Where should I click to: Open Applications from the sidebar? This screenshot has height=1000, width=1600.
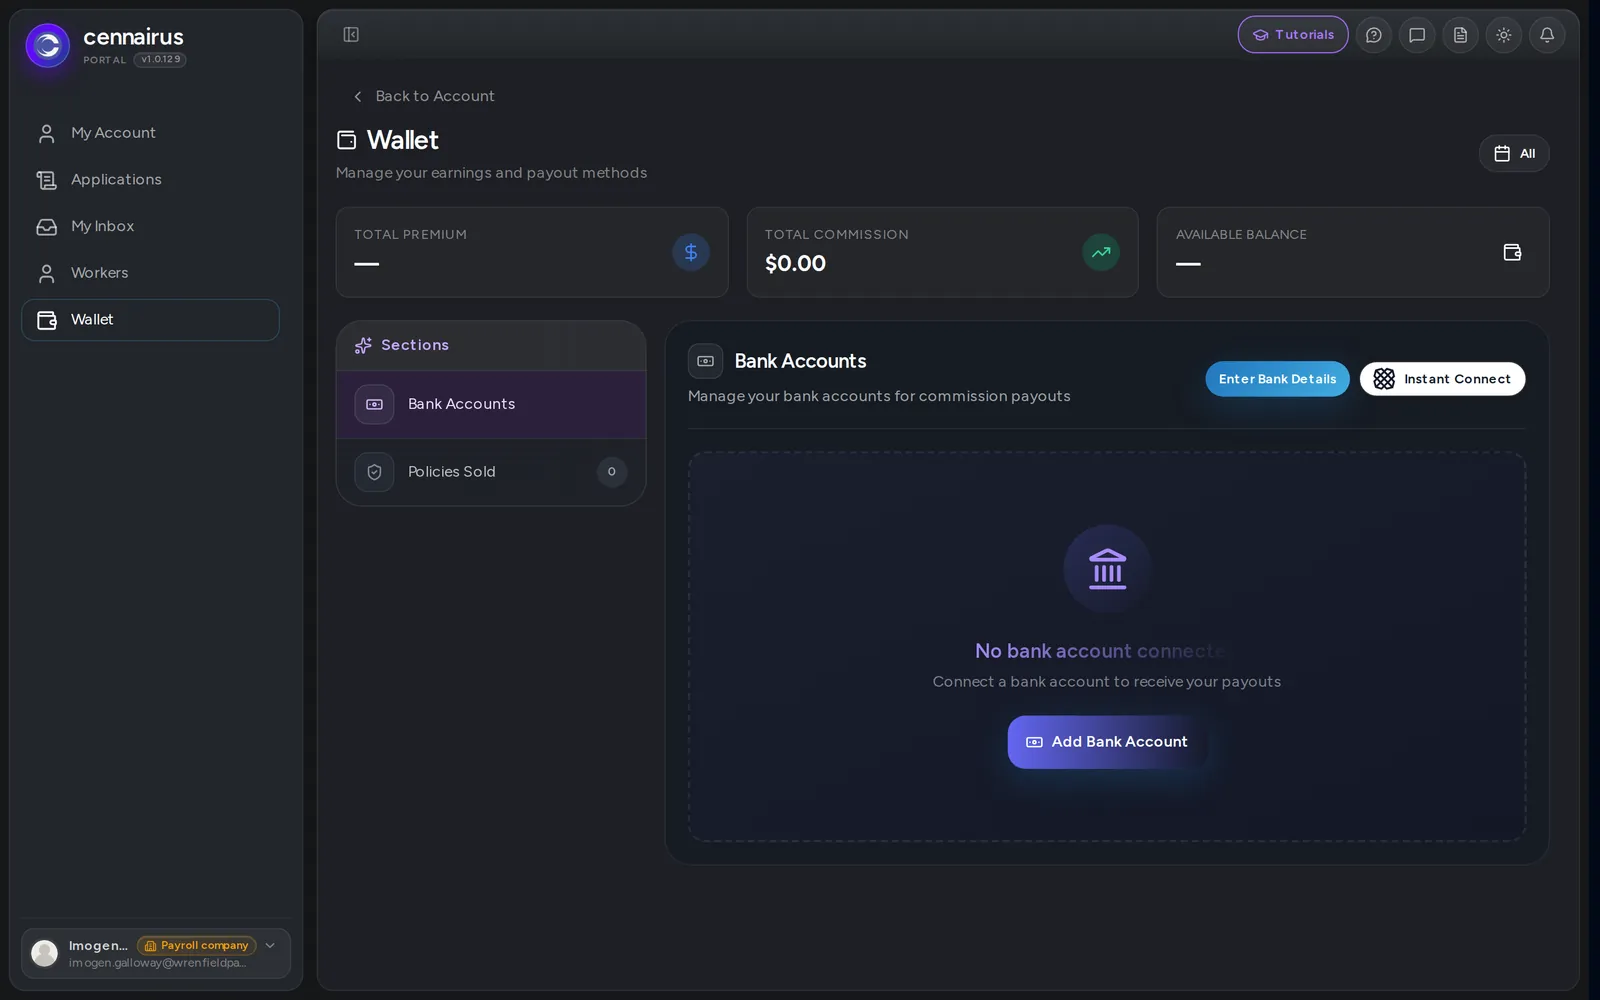(150, 180)
